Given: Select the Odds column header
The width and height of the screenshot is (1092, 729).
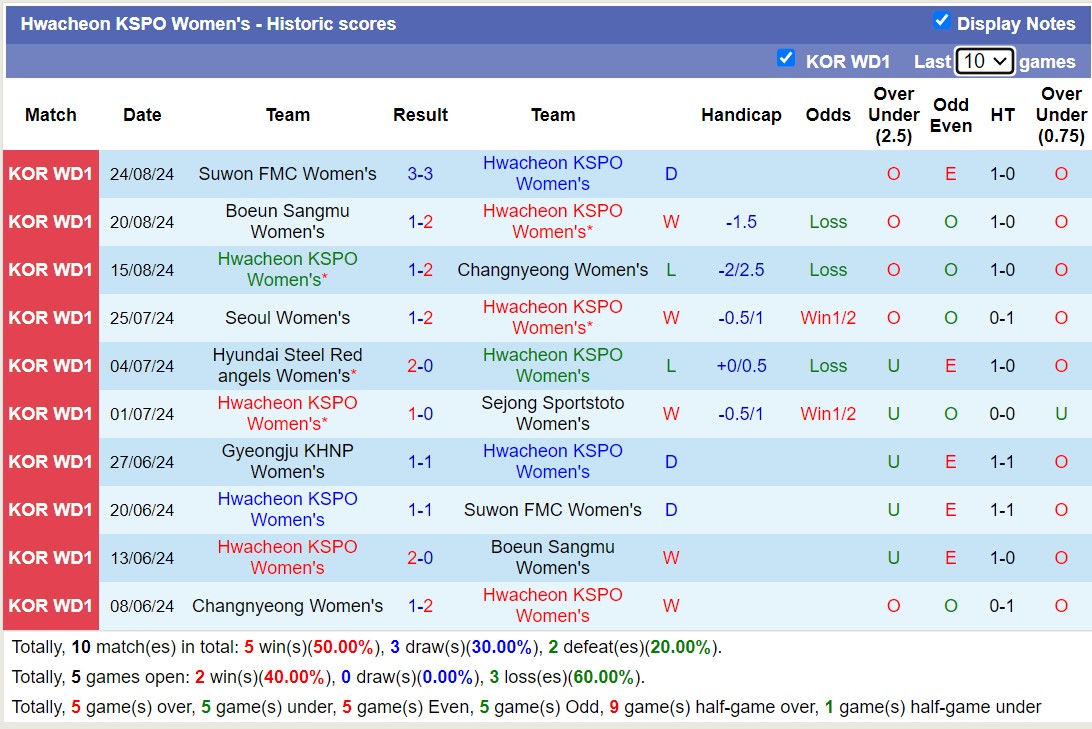Looking at the screenshot, I should tap(828, 115).
